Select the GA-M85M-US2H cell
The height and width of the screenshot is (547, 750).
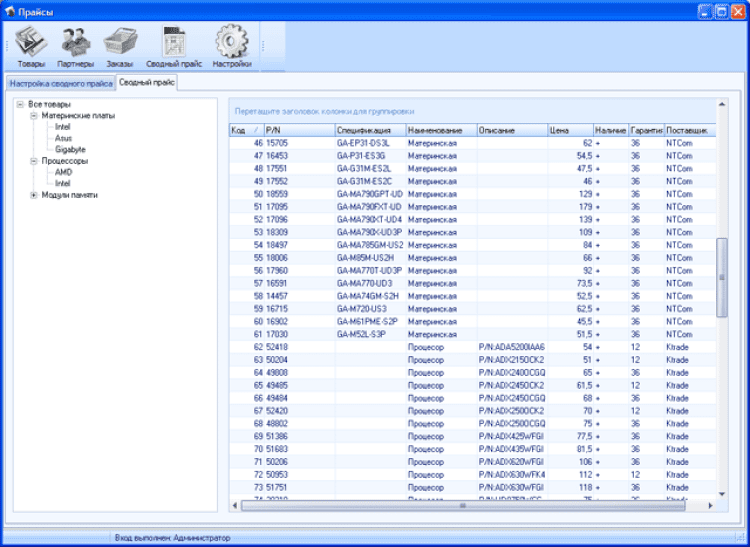tap(370, 258)
